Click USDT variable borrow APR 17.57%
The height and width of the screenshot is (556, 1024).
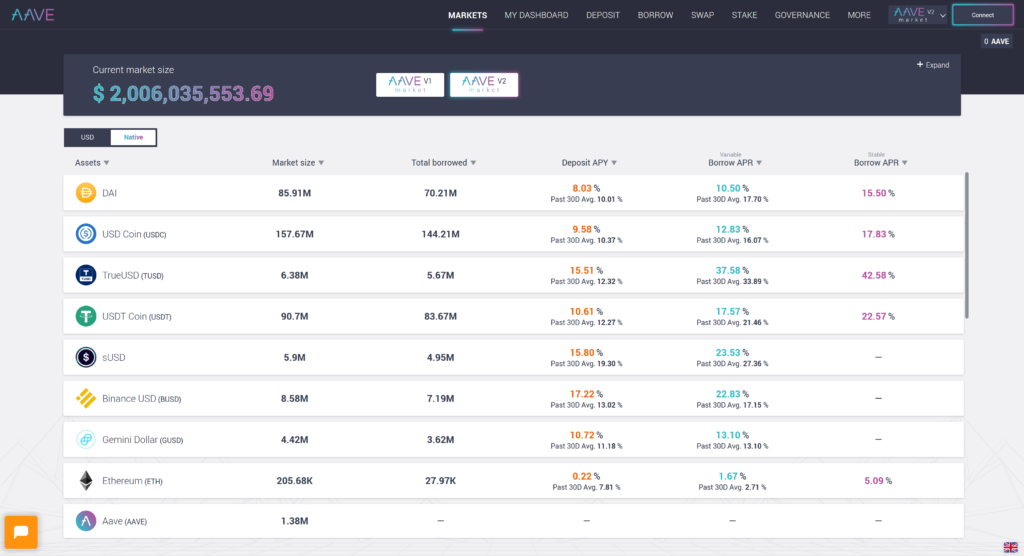[x=732, y=311]
